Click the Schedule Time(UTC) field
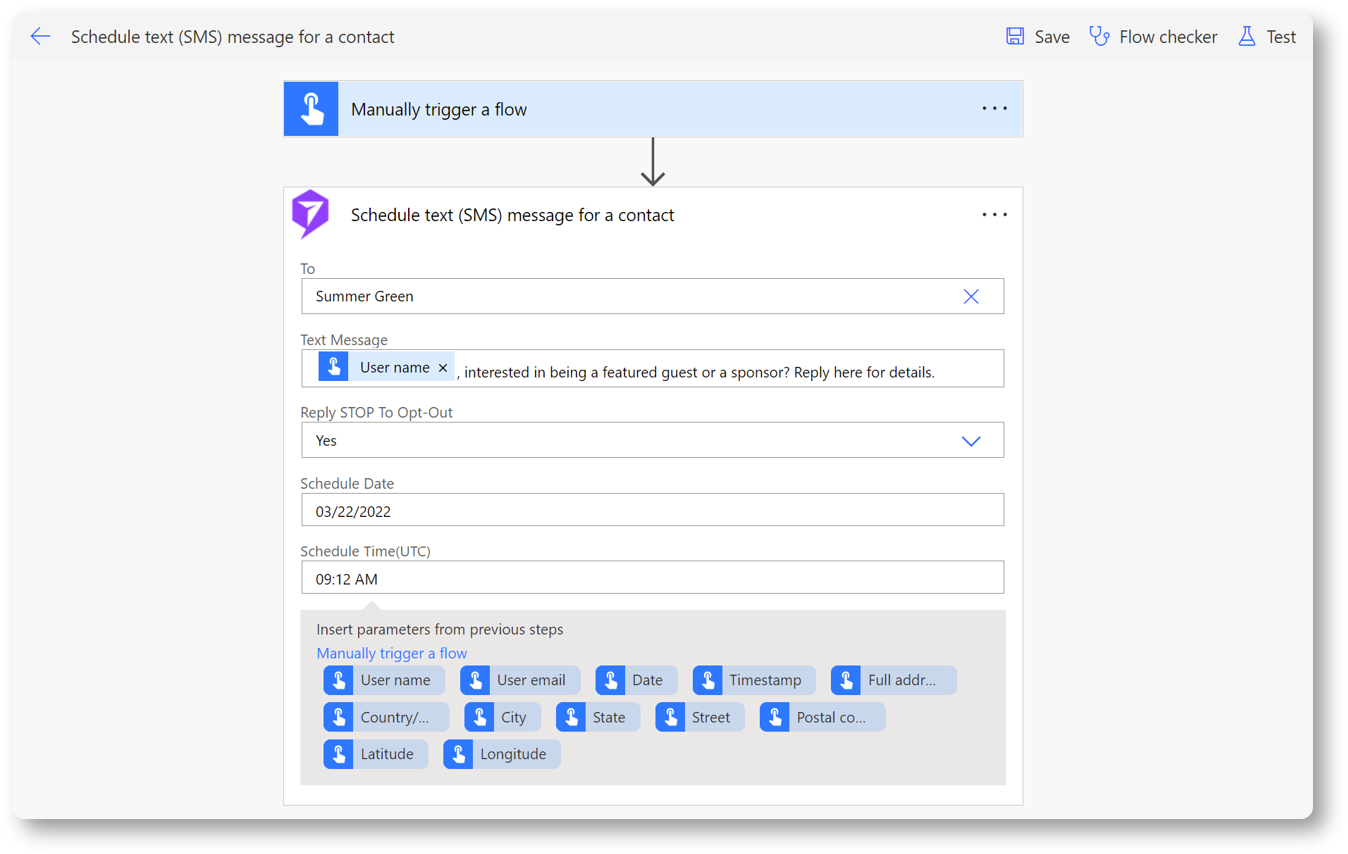This screenshot has width=1348, height=854. click(x=652, y=579)
